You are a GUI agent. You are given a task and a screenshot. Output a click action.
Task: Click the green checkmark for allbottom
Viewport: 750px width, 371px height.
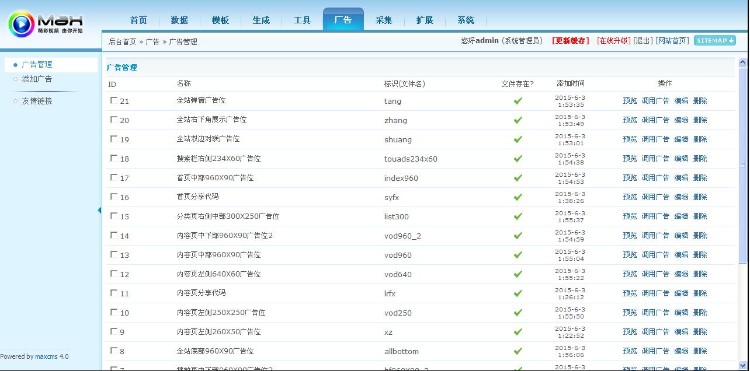(x=518, y=351)
